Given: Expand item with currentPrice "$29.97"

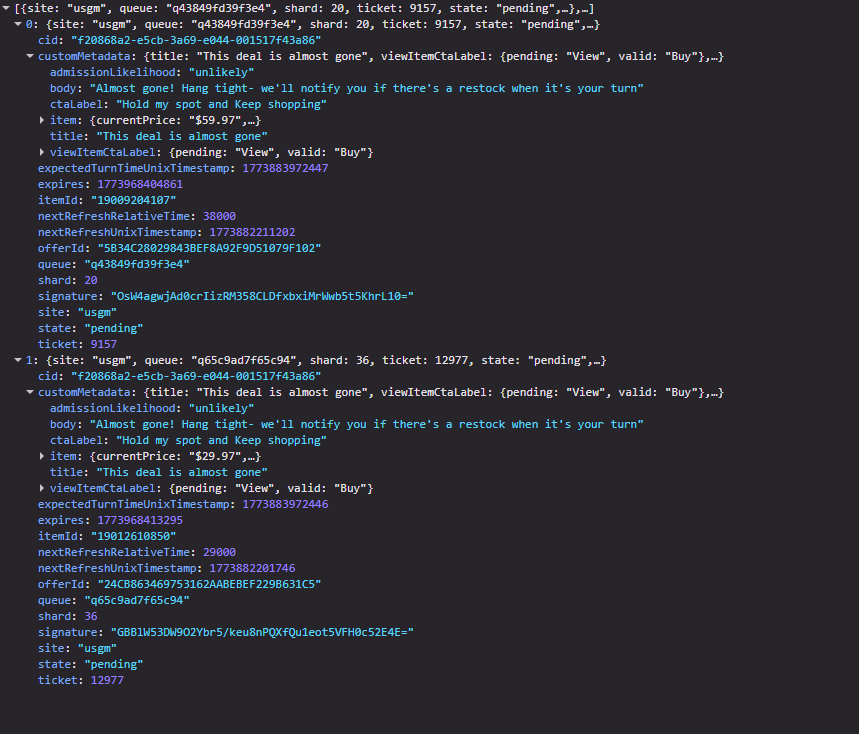Looking at the screenshot, I should pos(42,456).
